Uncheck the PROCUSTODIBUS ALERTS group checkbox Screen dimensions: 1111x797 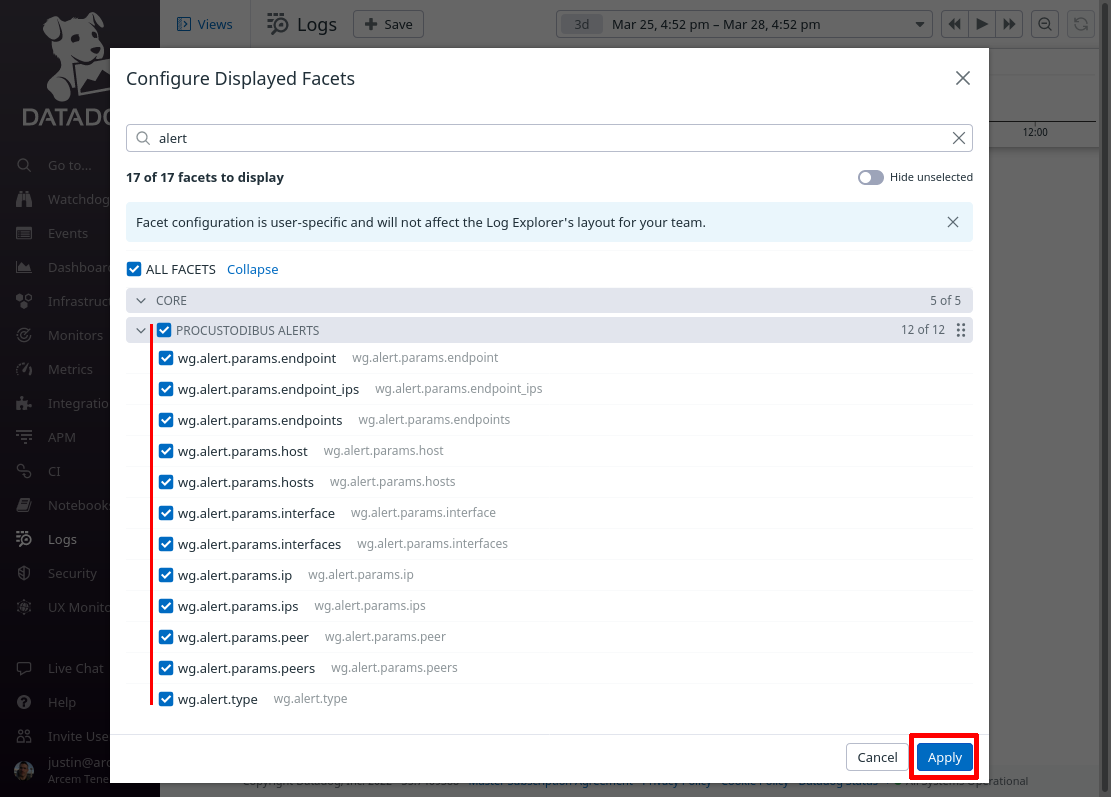[164, 330]
